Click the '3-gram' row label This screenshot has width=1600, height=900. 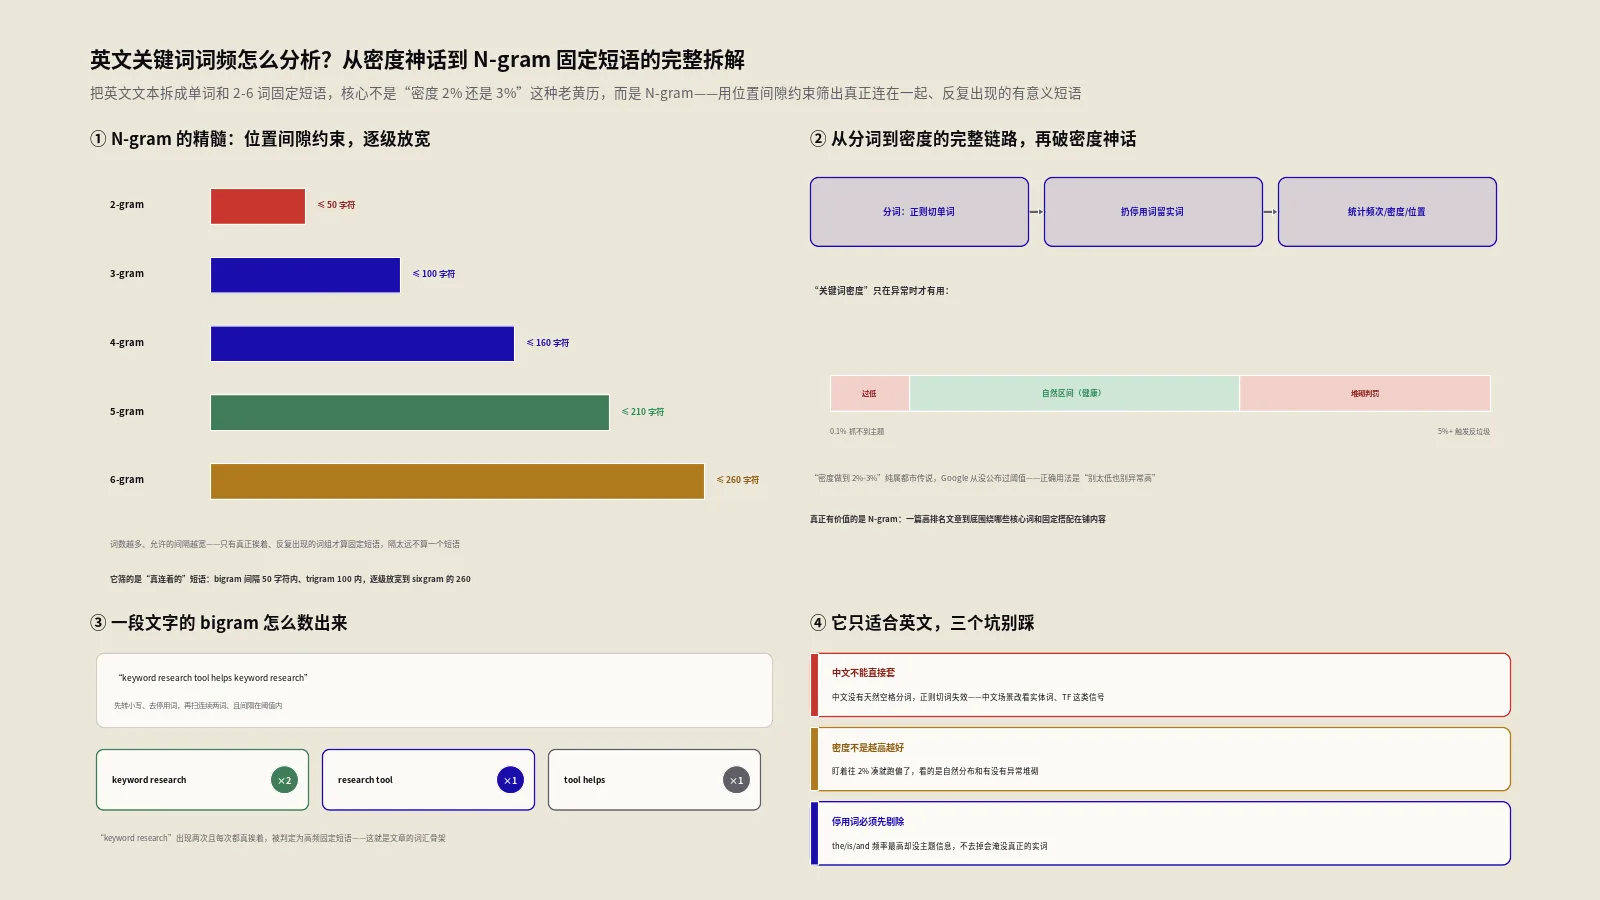(127, 274)
